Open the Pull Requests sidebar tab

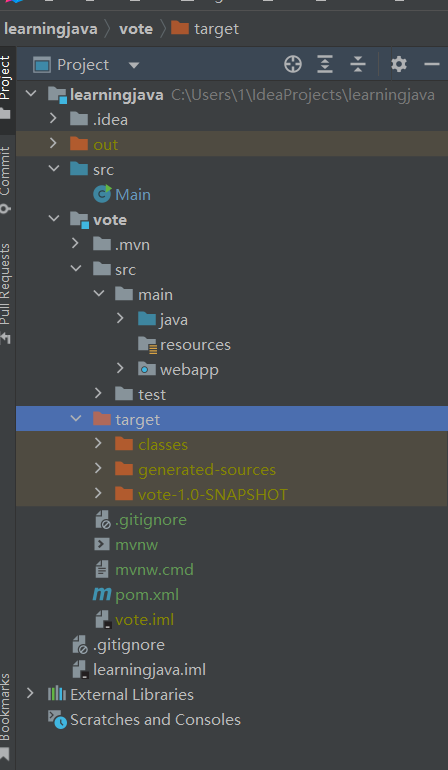[5, 294]
